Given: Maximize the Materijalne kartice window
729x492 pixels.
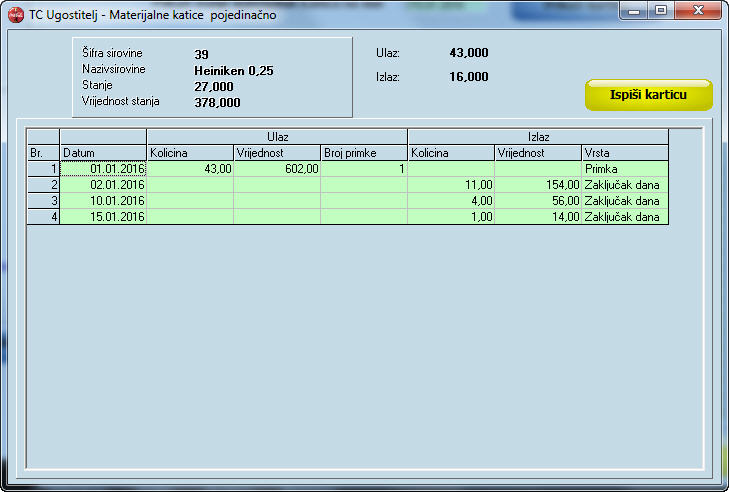Looking at the screenshot, I should pos(661,12).
